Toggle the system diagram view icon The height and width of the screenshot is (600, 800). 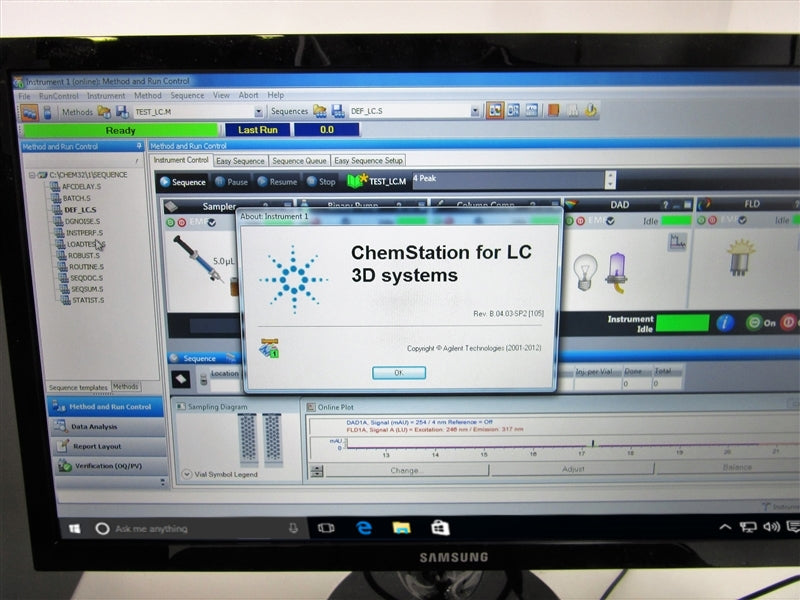click(494, 110)
